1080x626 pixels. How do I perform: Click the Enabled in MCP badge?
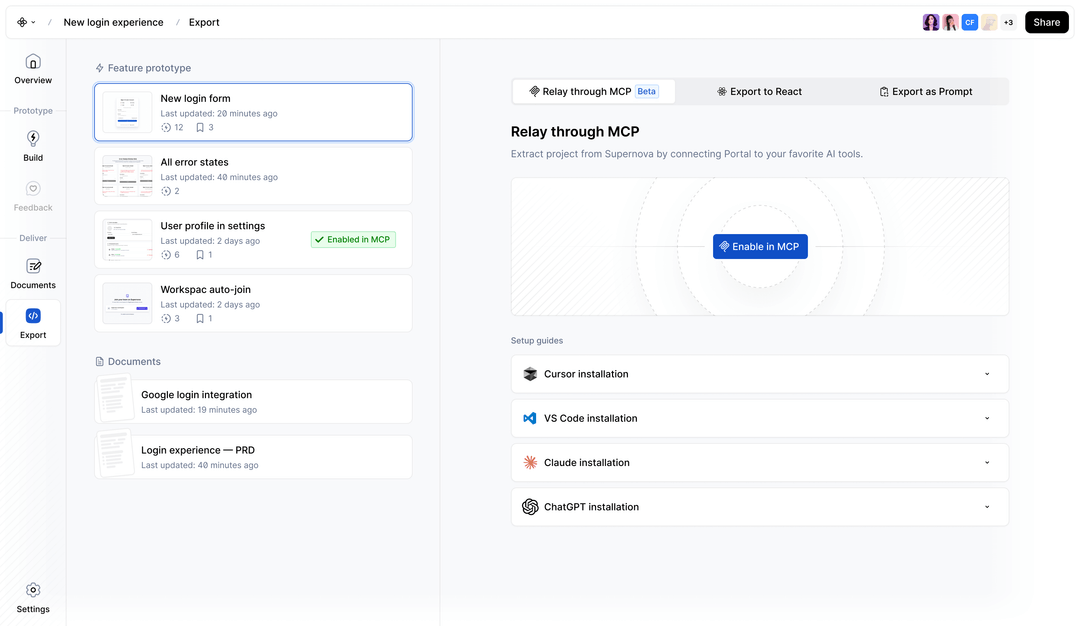point(352,239)
